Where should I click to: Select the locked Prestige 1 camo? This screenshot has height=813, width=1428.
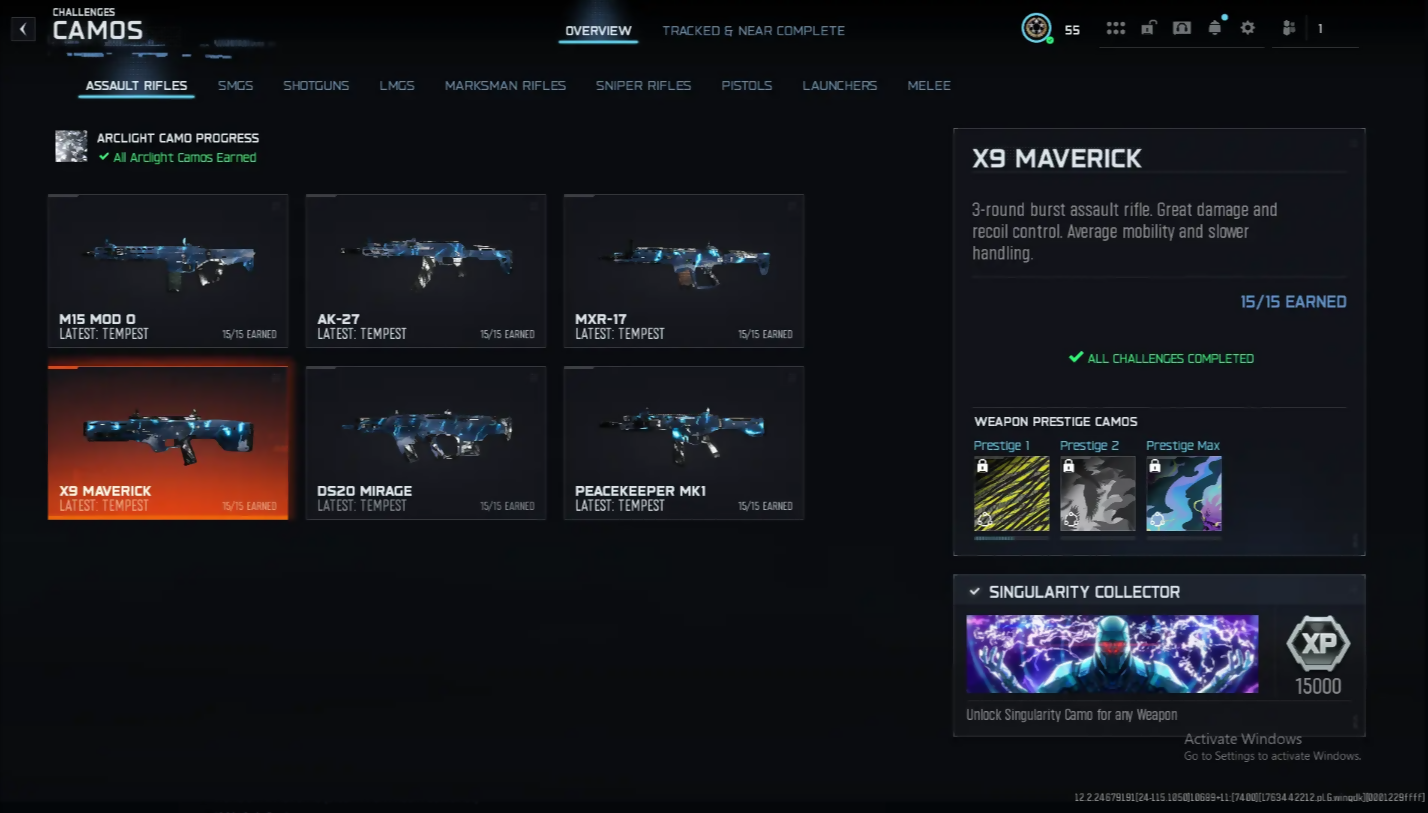[x=1012, y=494]
